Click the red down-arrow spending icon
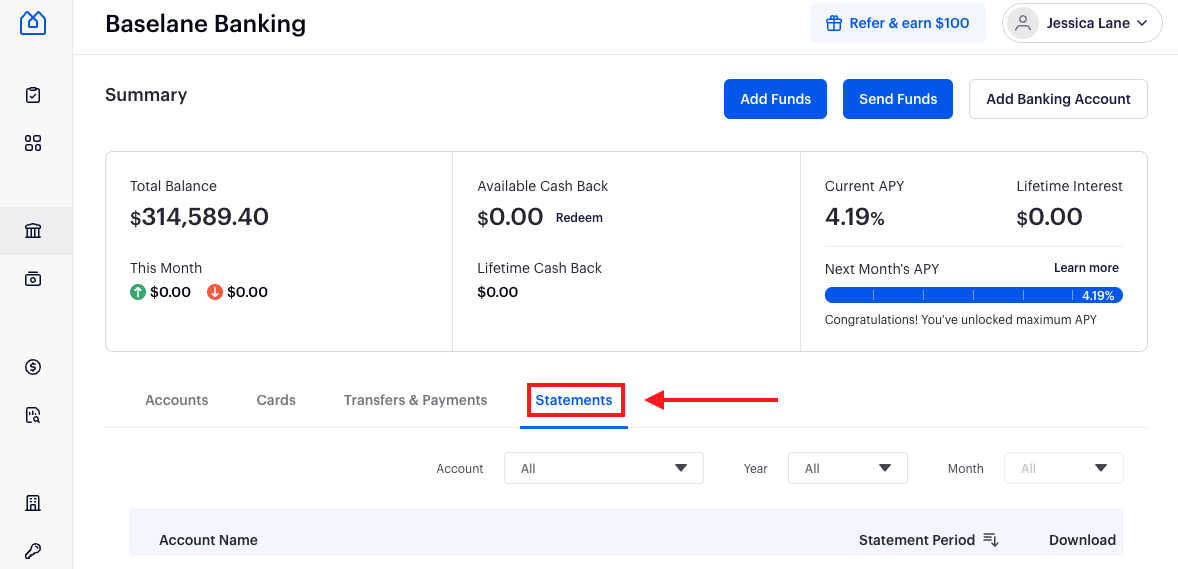This screenshot has height=569, width=1178. (215, 292)
